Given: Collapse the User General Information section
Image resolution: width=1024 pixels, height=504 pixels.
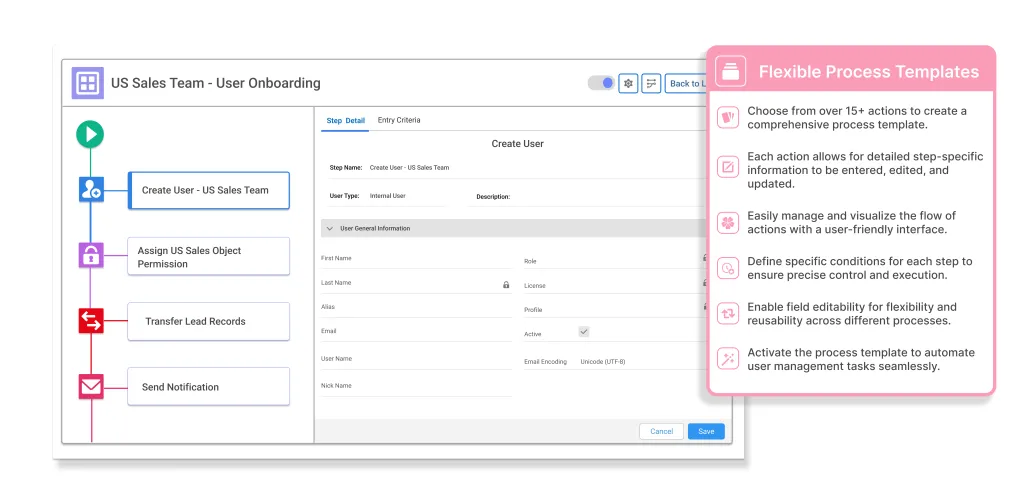Looking at the screenshot, I should (x=330, y=228).
